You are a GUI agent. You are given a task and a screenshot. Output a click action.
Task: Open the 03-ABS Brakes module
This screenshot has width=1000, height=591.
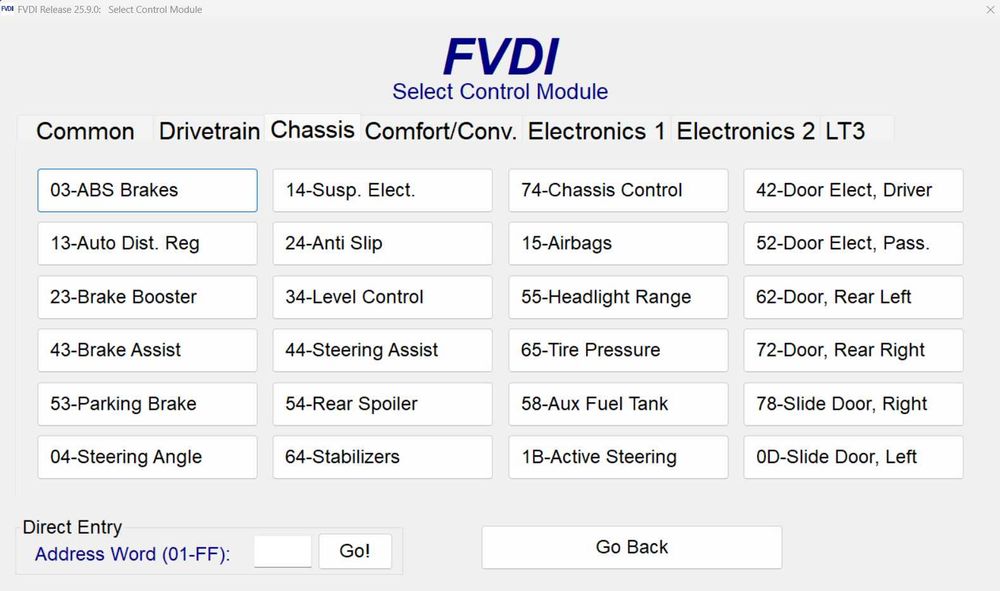pyautogui.click(x=147, y=190)
